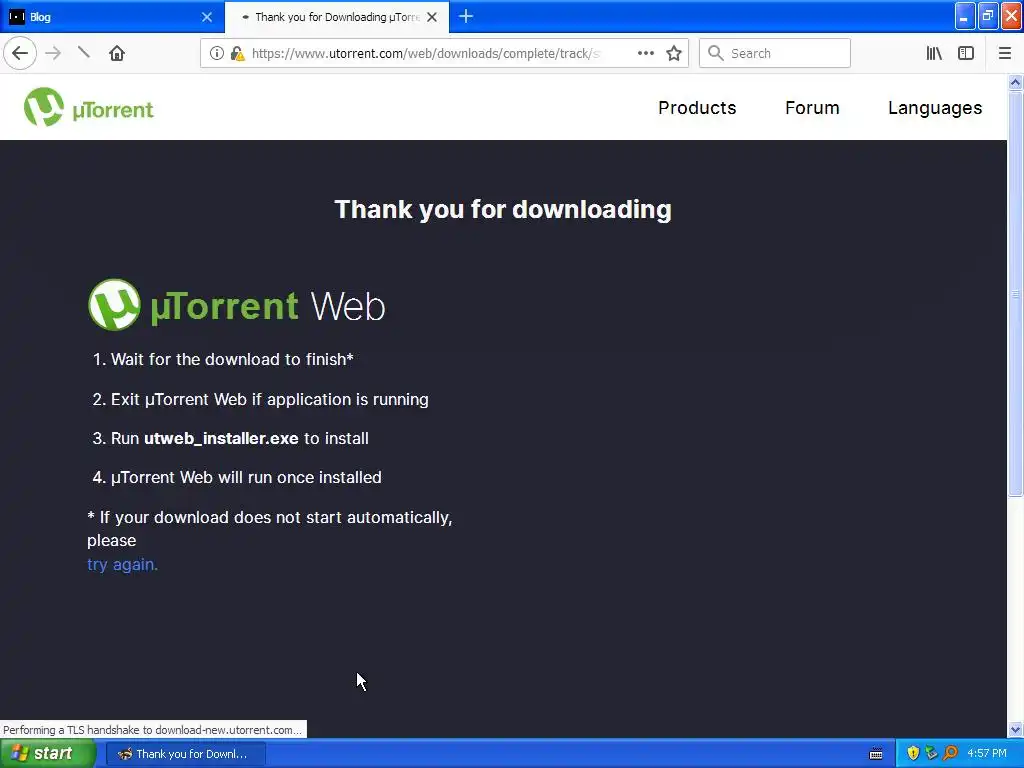Click the scrollbar up arrow
This screenshot has height=768, width=1024.
click(x=1015, y=82)
